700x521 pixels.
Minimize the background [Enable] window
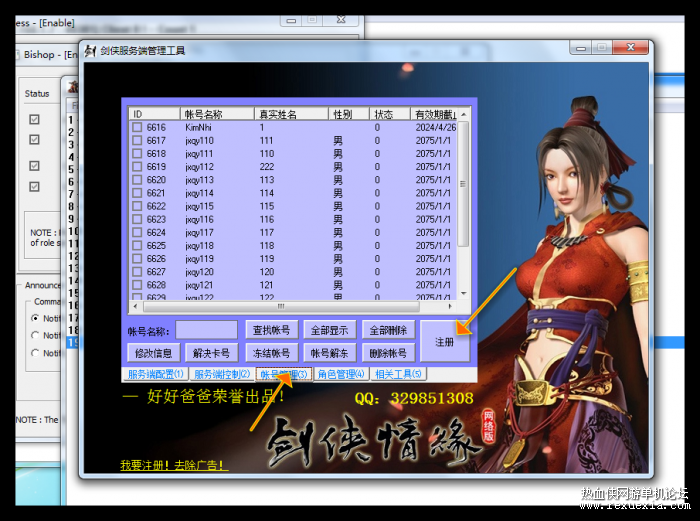pos(291,21)
